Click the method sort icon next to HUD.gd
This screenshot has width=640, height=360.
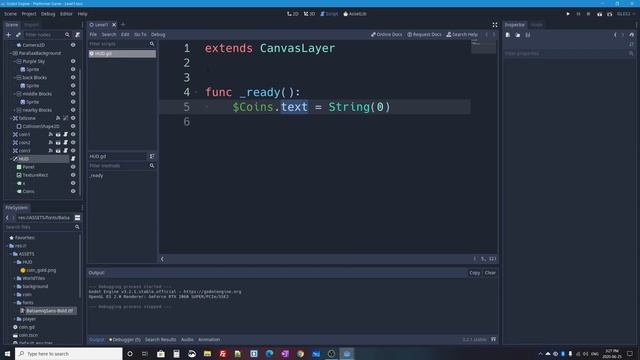click(x=152, y=156)
